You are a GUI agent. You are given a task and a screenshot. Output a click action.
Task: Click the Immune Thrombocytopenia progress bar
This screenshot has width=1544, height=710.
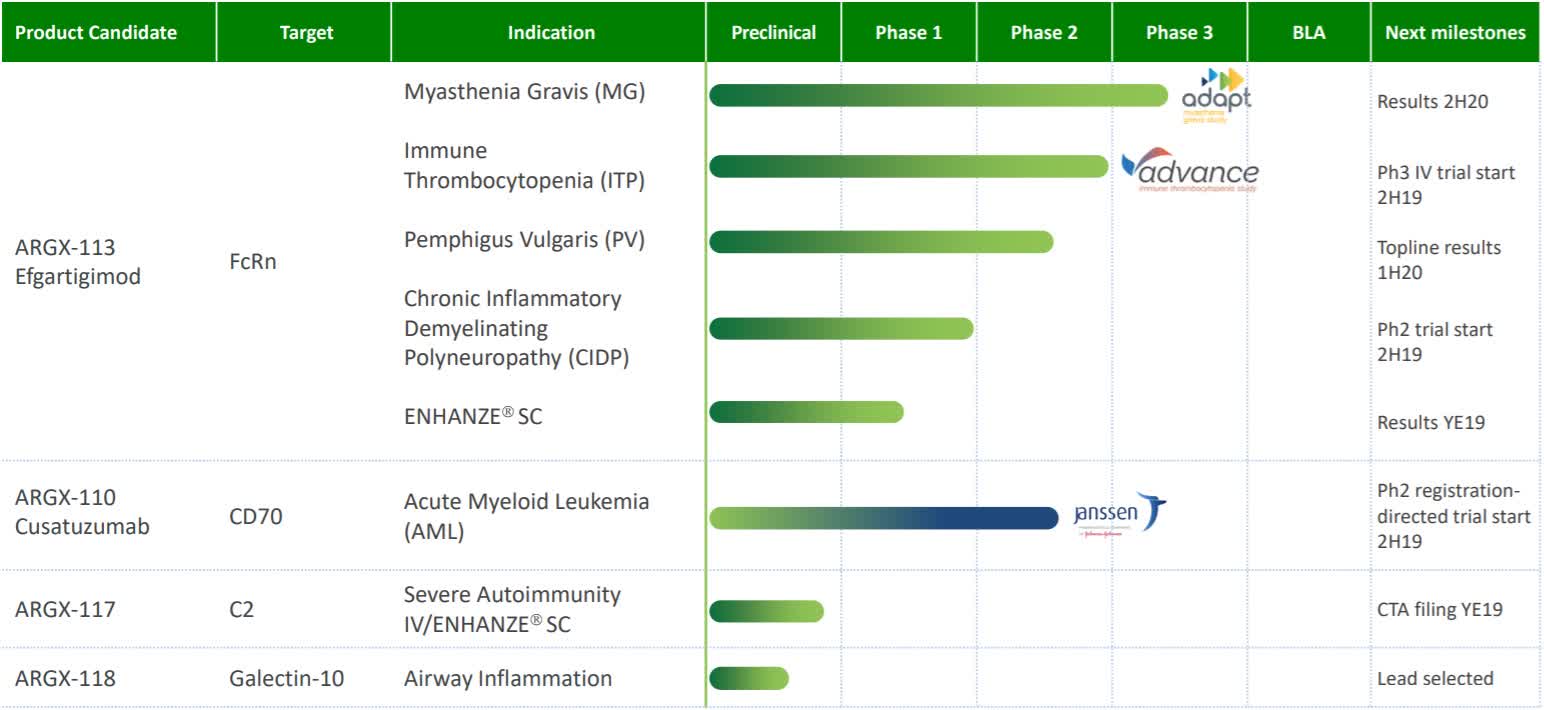pos(909,166)
